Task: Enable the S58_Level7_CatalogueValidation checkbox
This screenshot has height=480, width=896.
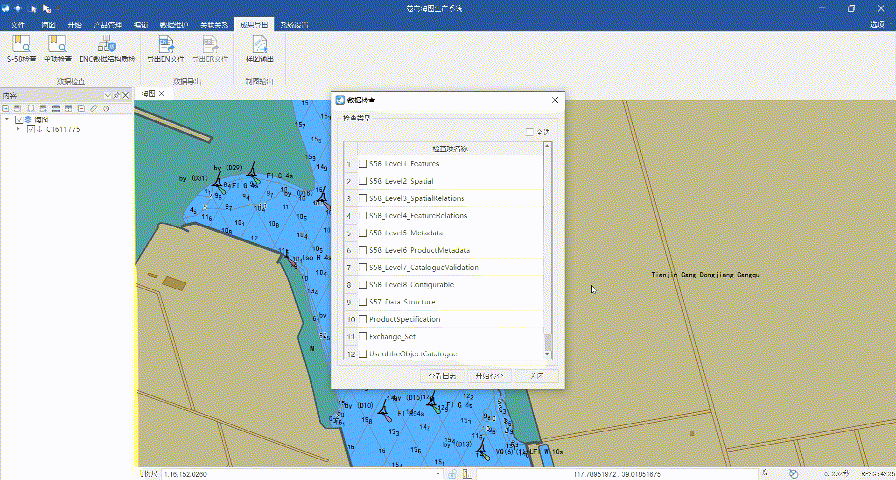Action: (363, 267)
